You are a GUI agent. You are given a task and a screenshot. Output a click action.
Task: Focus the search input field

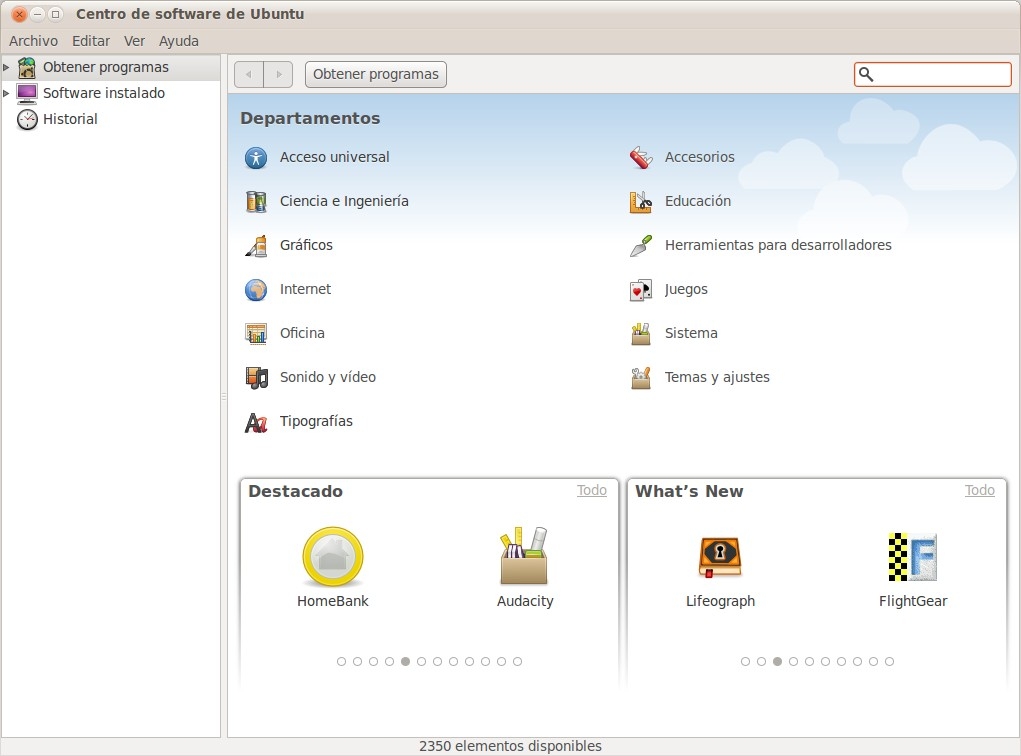(x=932, y=74)
